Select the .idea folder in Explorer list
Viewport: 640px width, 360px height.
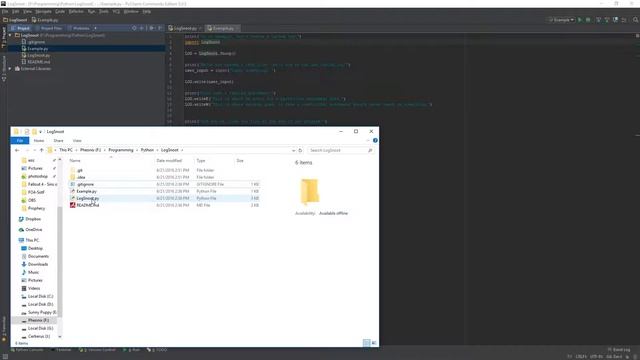[x=81, y=177]
